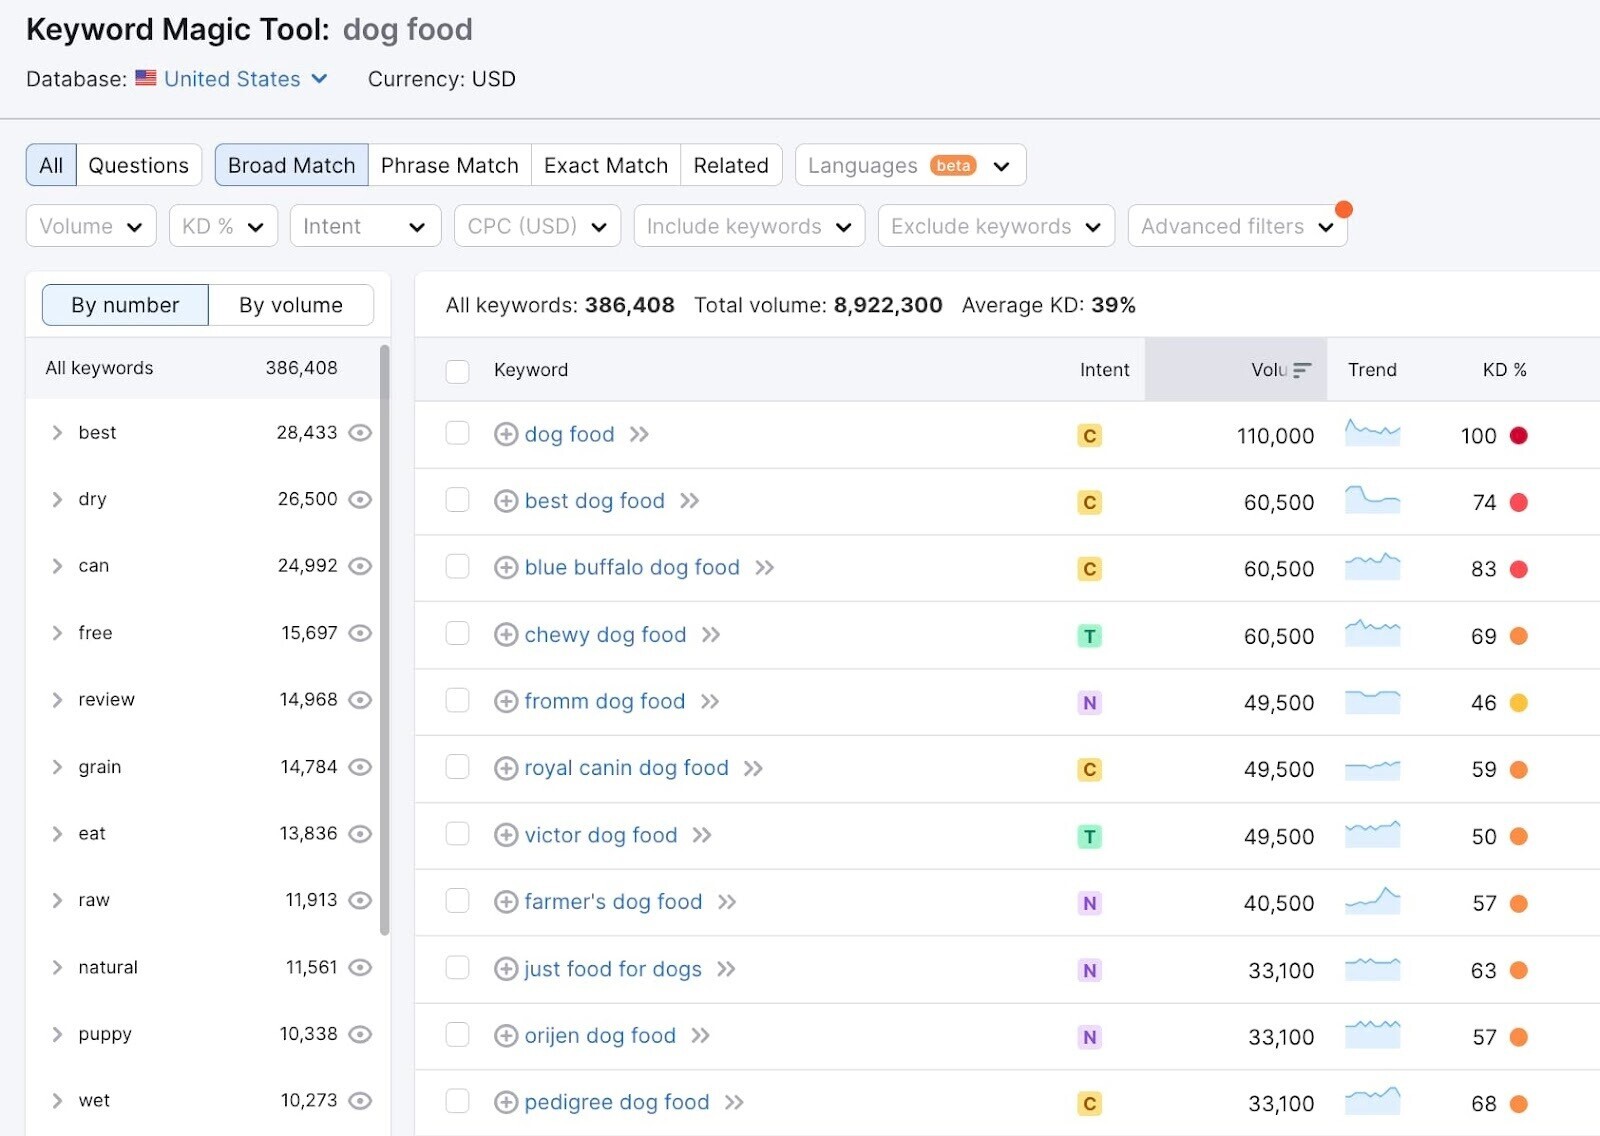Click double-arrow icon after farmer's dog food
1600x1136 pixels.
tap(726, 902)
